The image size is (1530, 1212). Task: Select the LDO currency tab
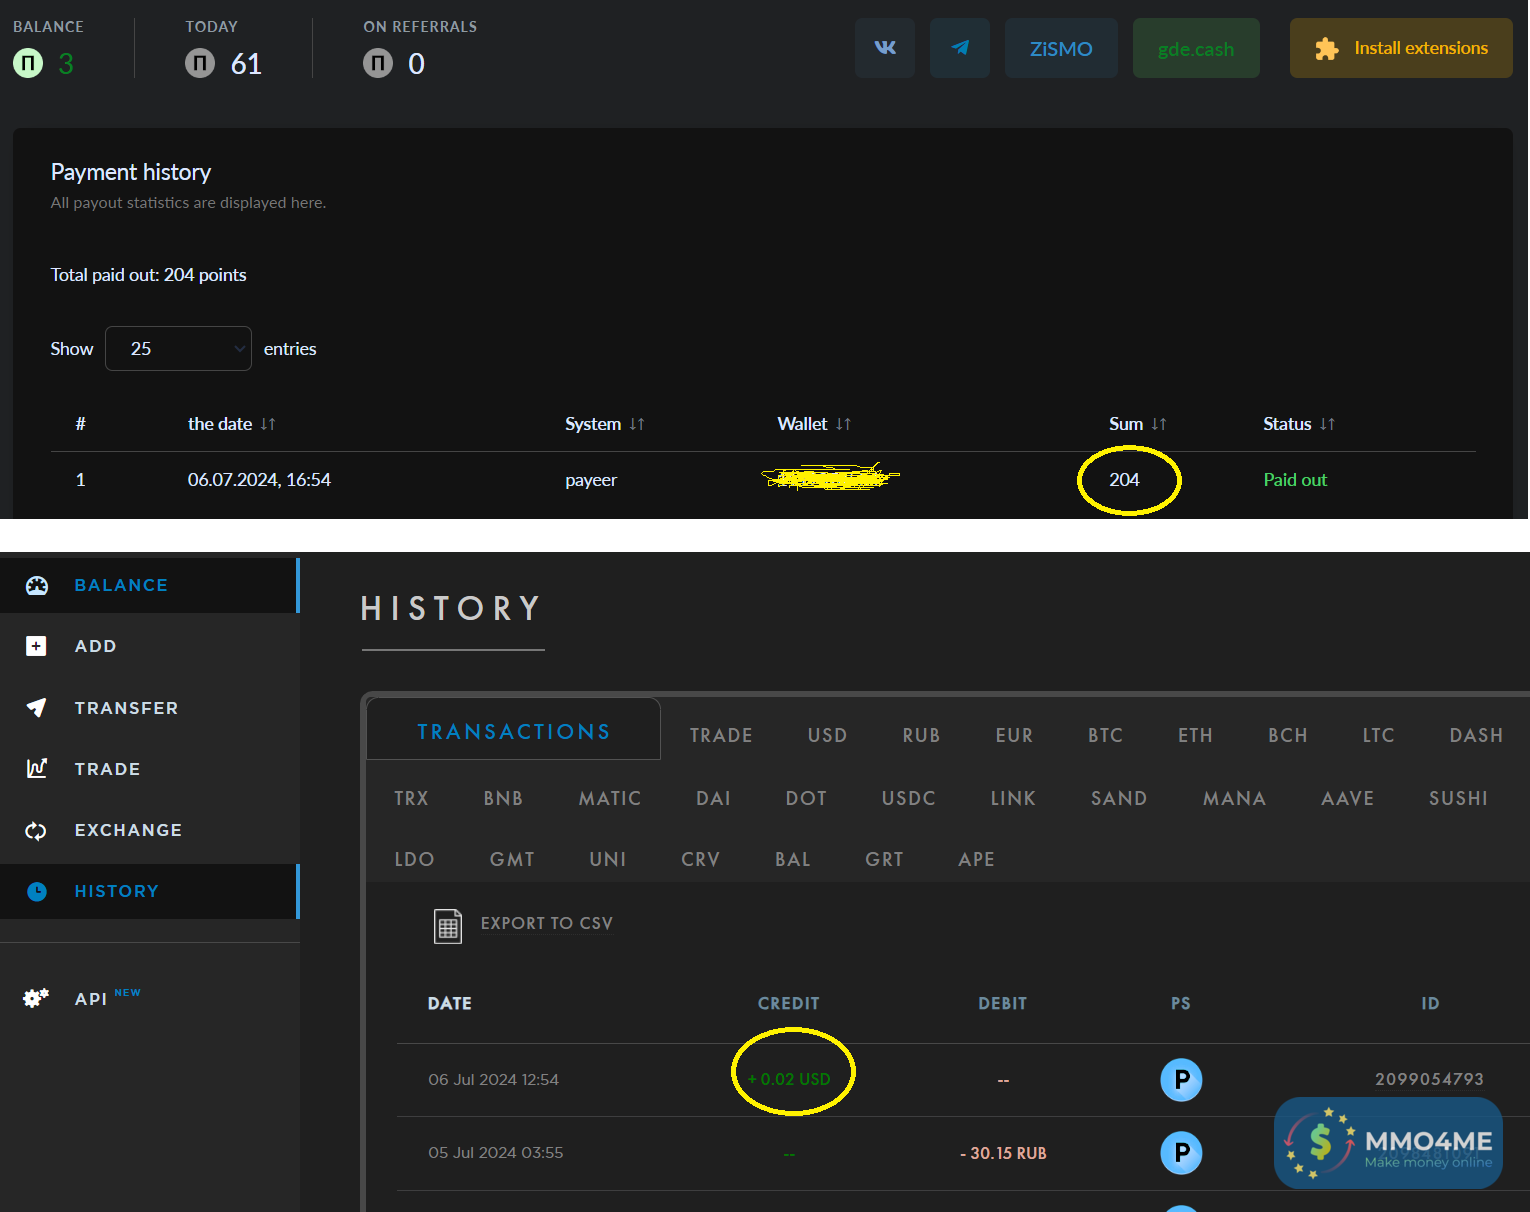[x=414, y=859]
